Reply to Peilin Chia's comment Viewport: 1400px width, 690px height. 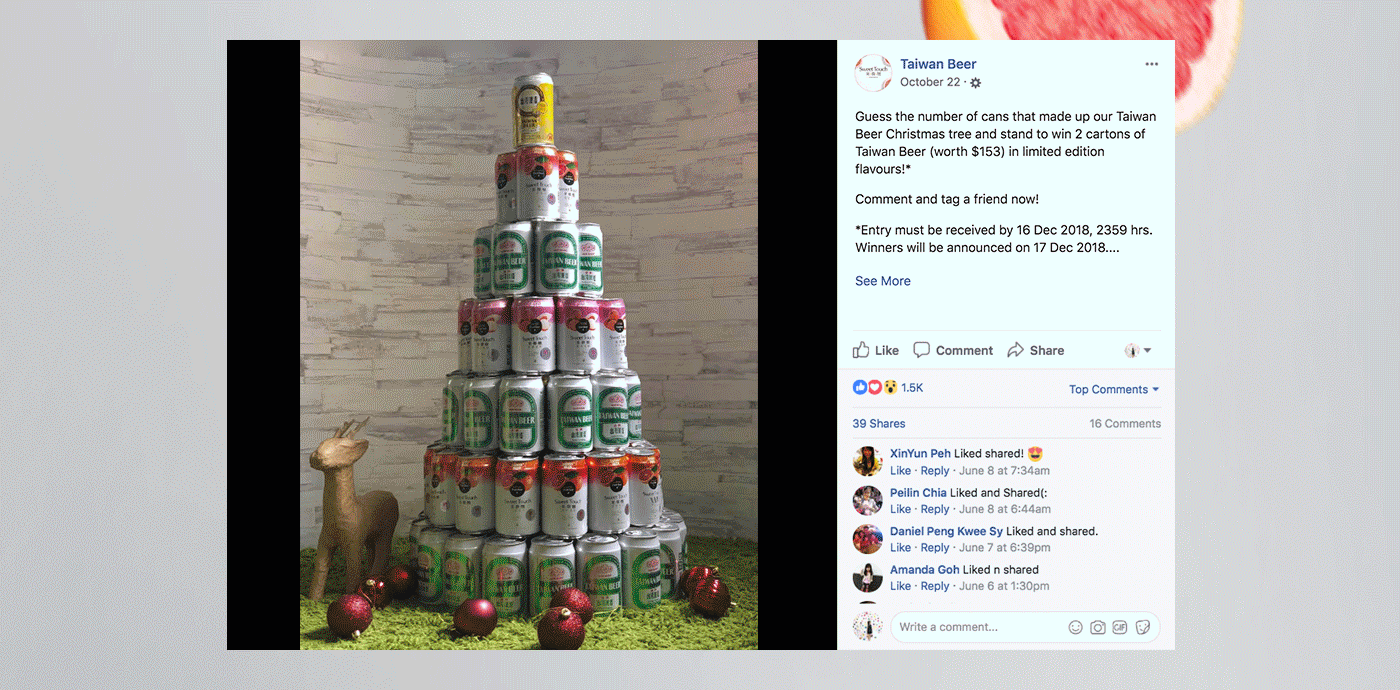pyautogui.click(x=935, y=509)
